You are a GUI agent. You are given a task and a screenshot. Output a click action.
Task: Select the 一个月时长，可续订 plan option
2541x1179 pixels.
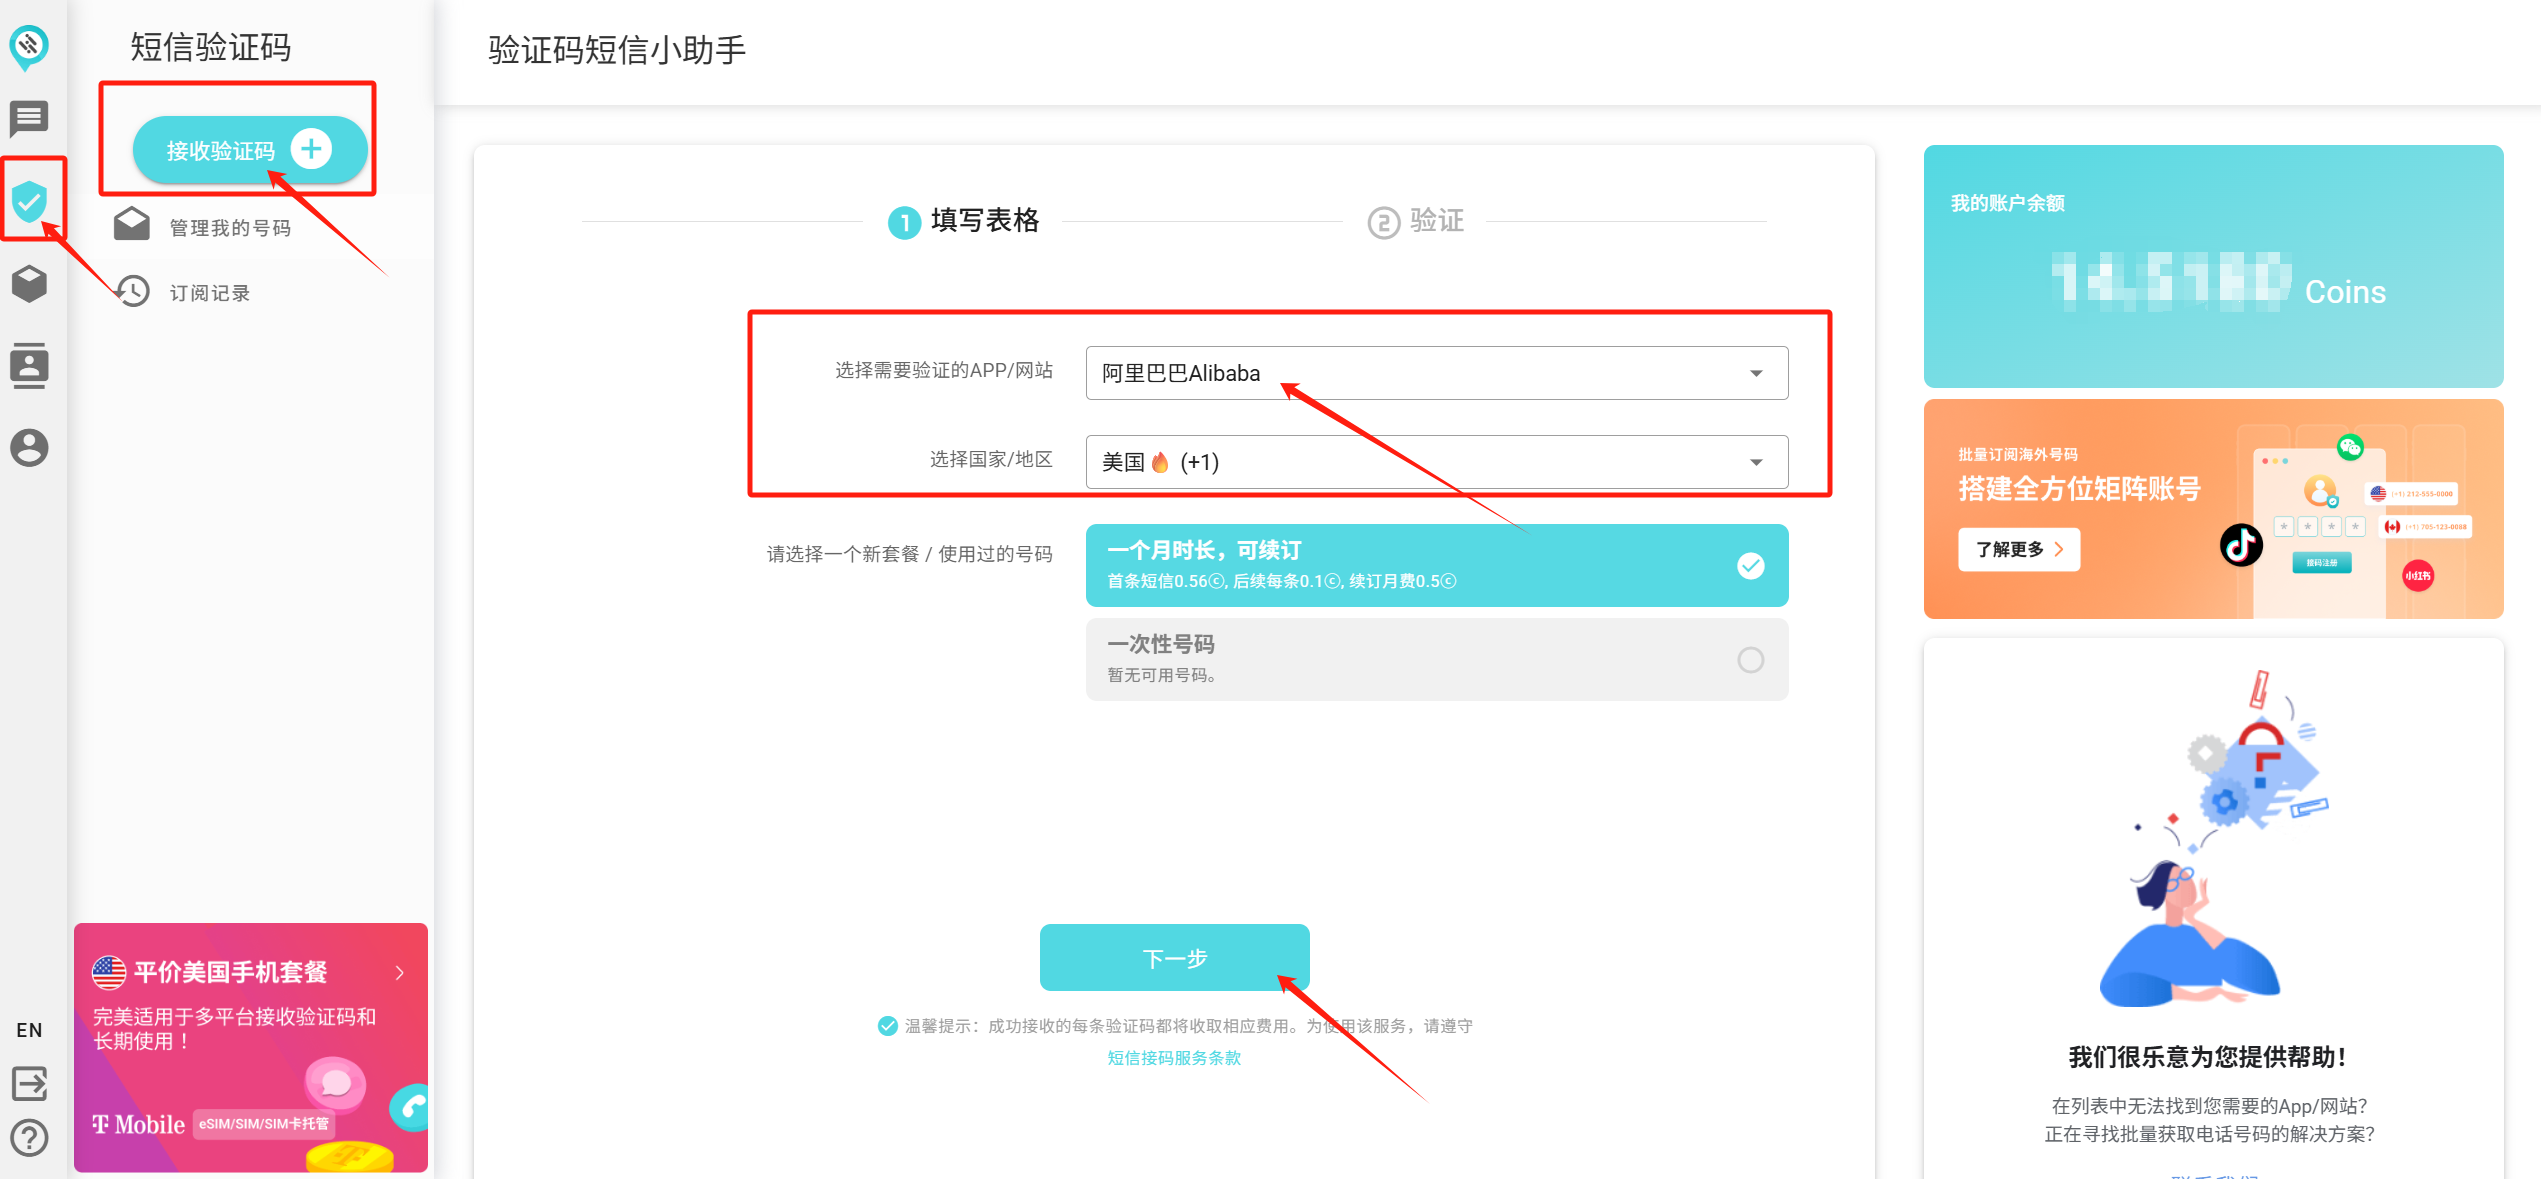coord(1436,565)
